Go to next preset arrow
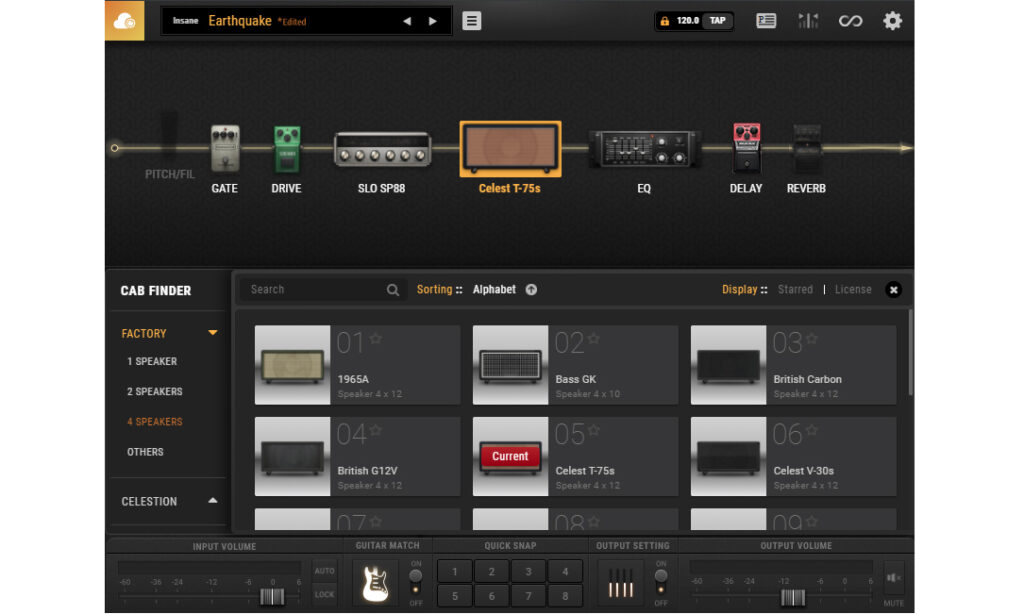This screenshot has width=1024, height=614. pyautogui.click(x=432, y=21)
